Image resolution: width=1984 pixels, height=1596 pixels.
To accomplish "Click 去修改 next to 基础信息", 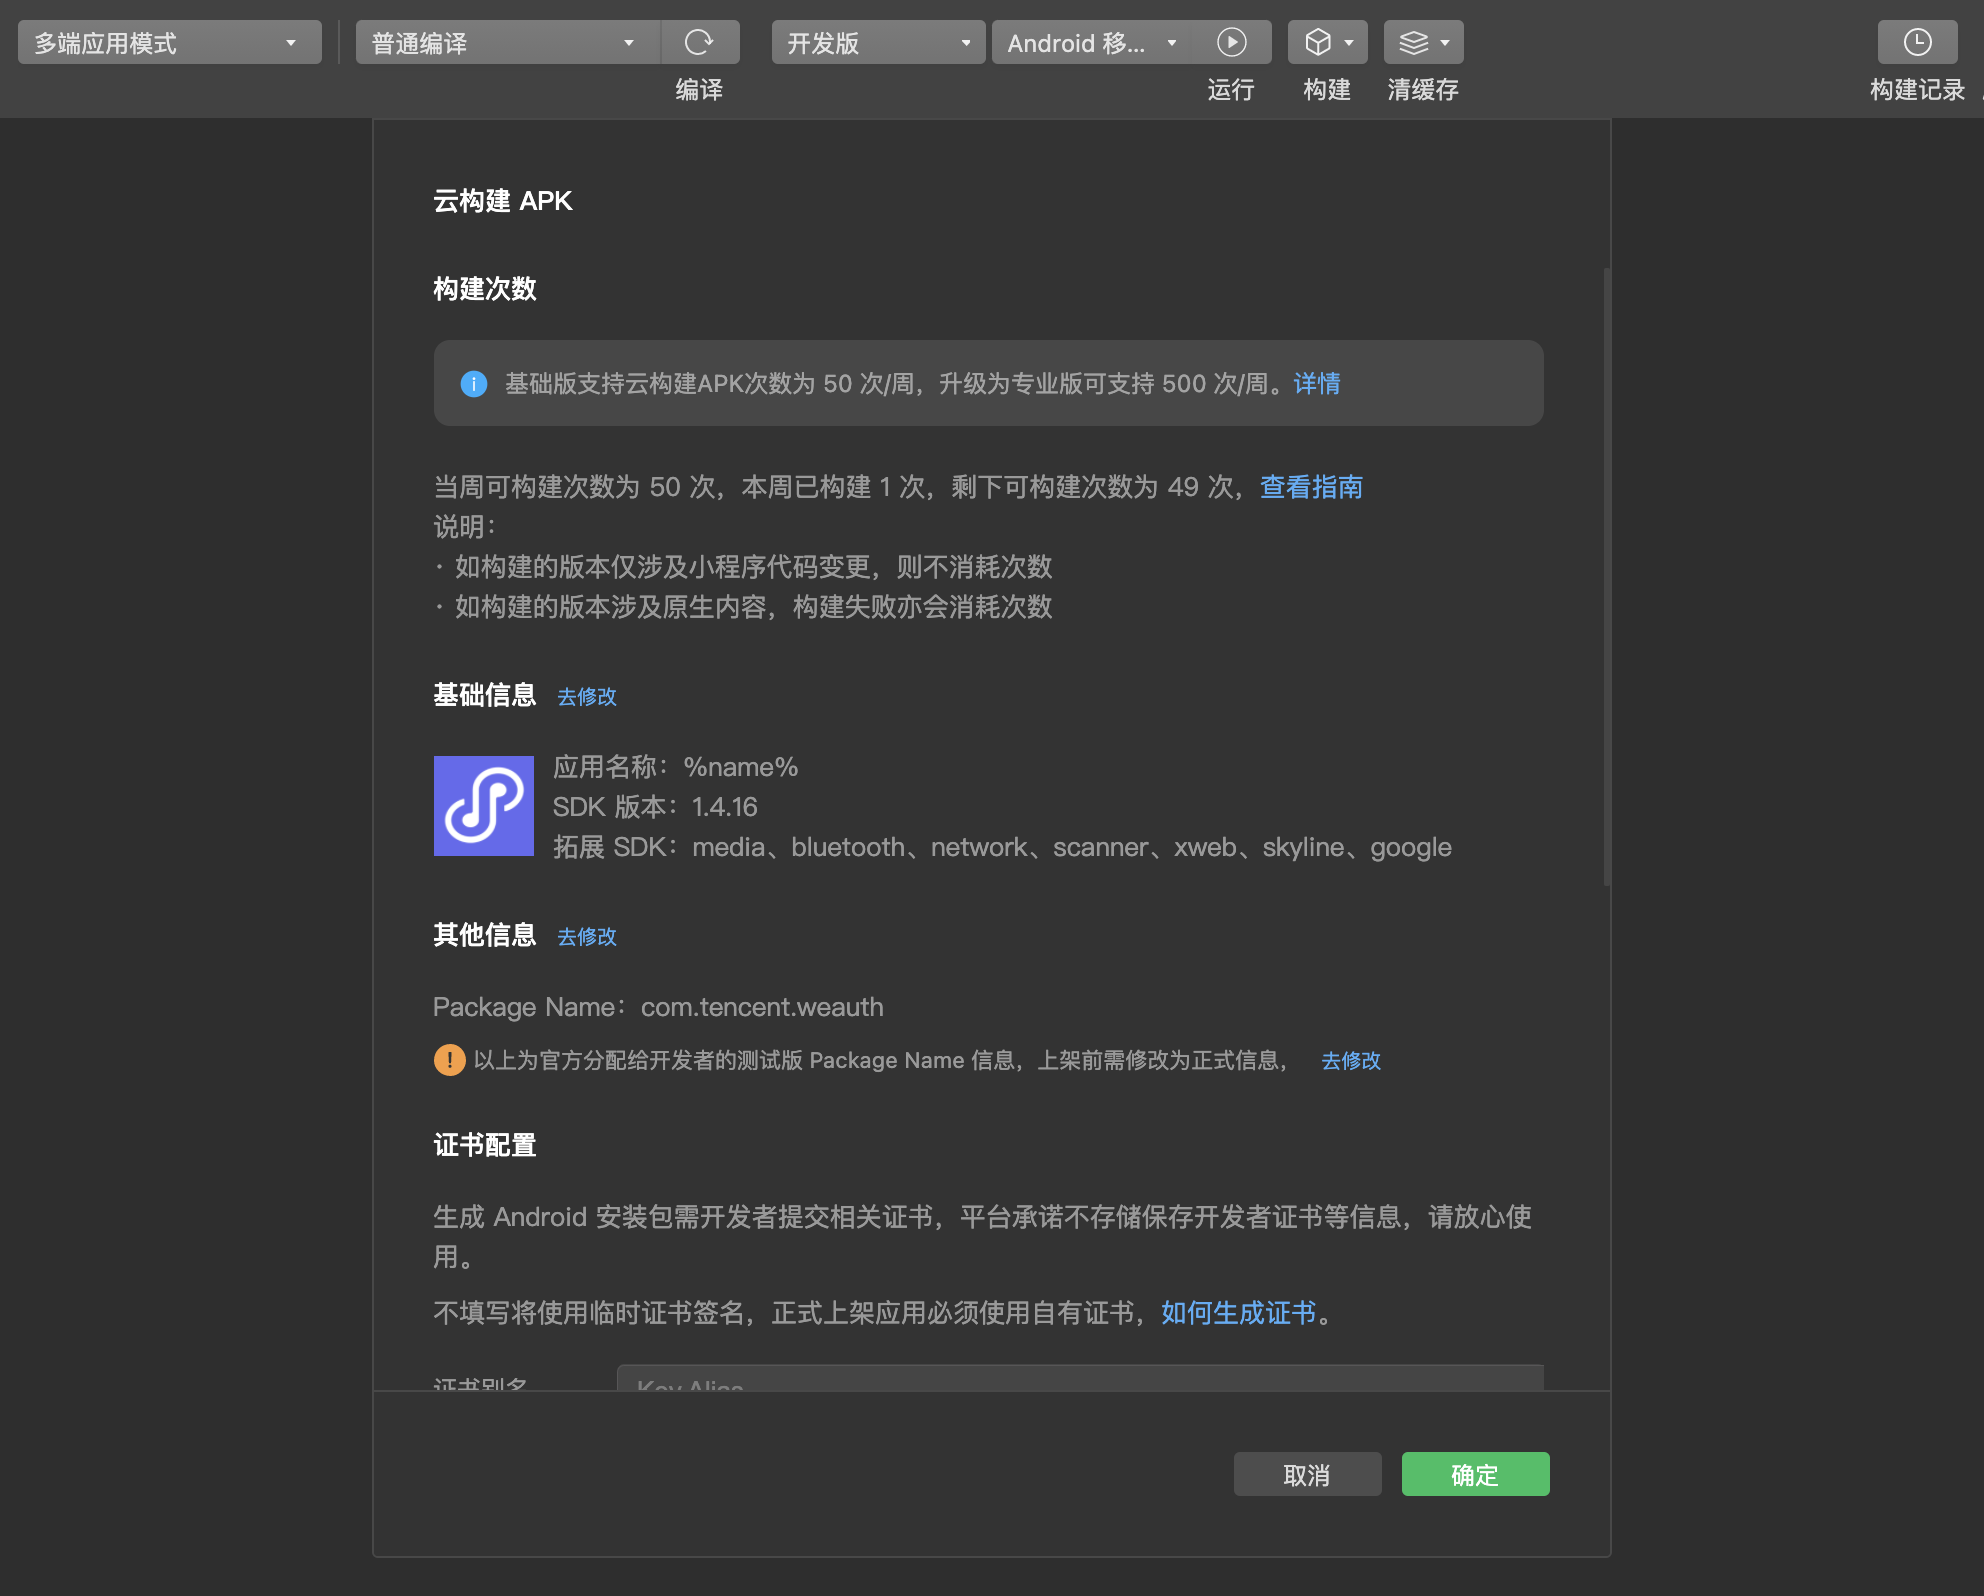I will [586, 697].
